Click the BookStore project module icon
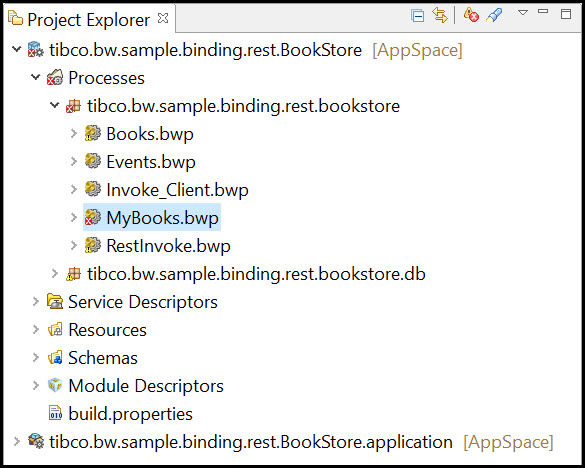This screenshot has width=585, height=468. (x=36, y=50)
